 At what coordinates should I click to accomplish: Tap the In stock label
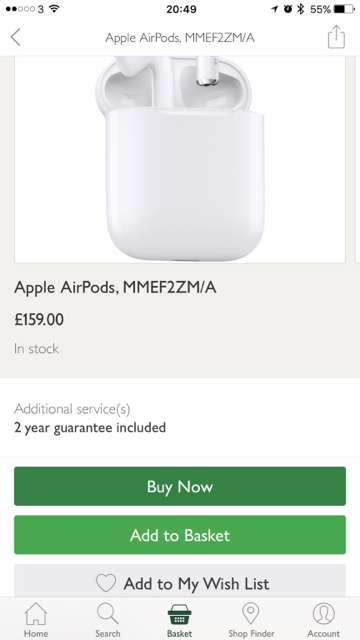coord(36,349)
